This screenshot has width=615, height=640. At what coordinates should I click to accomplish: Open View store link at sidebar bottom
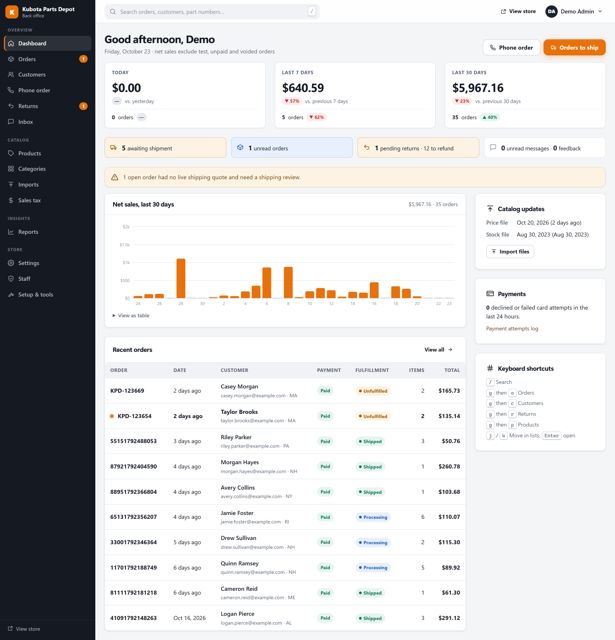[24, 629]
